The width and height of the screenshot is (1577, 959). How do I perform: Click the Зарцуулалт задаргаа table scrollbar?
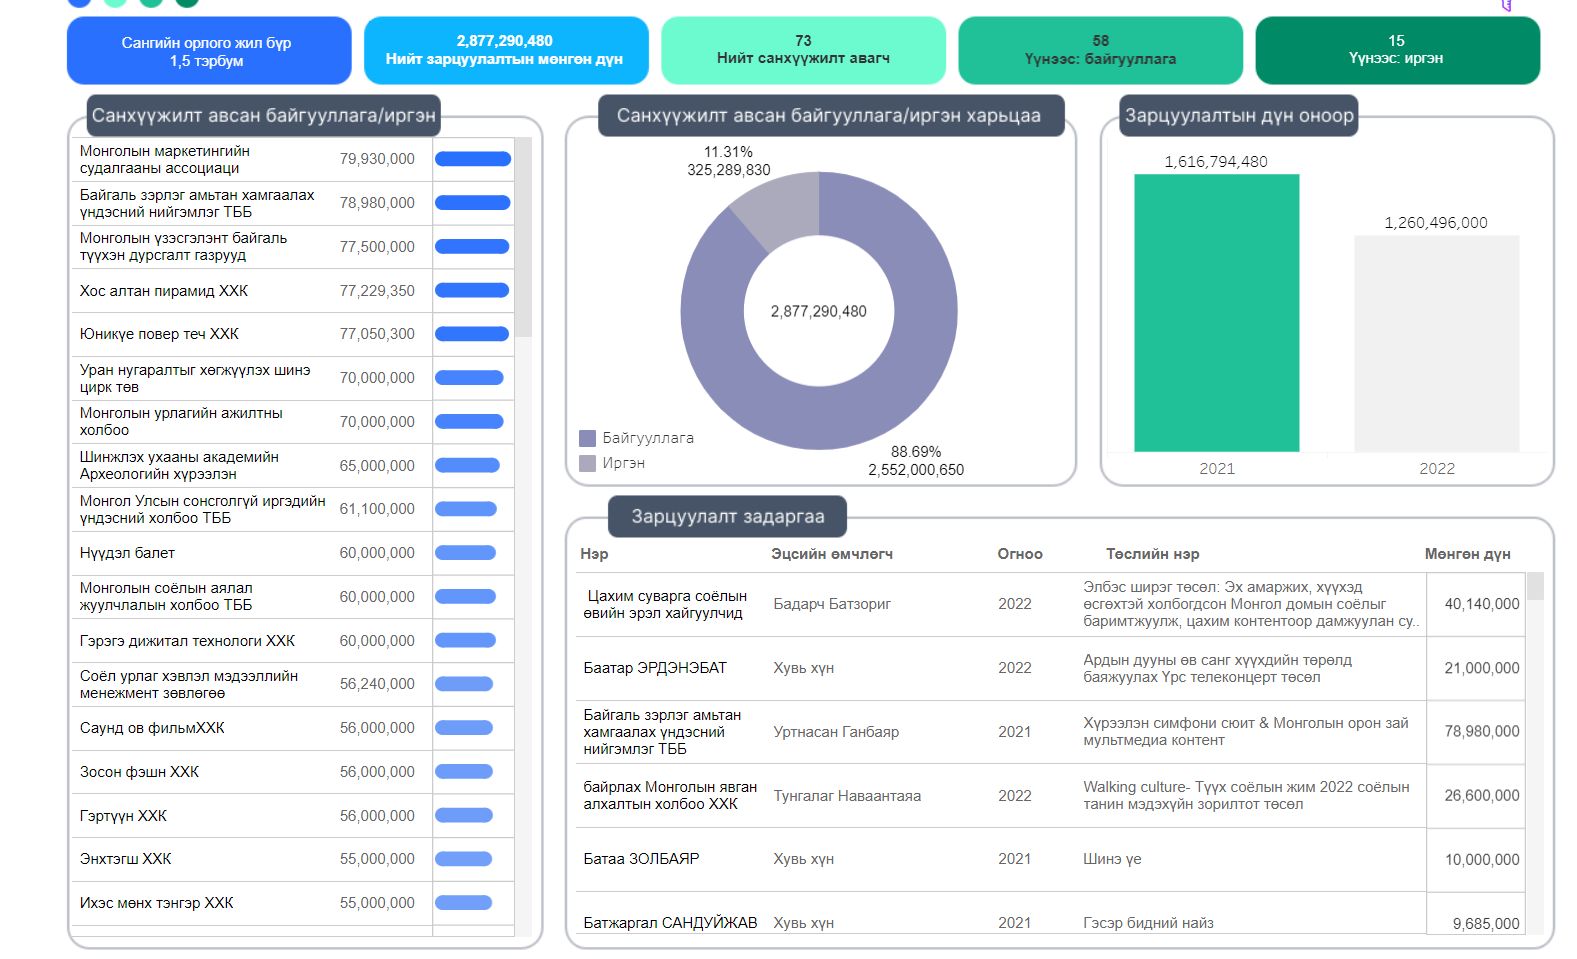1535,587
